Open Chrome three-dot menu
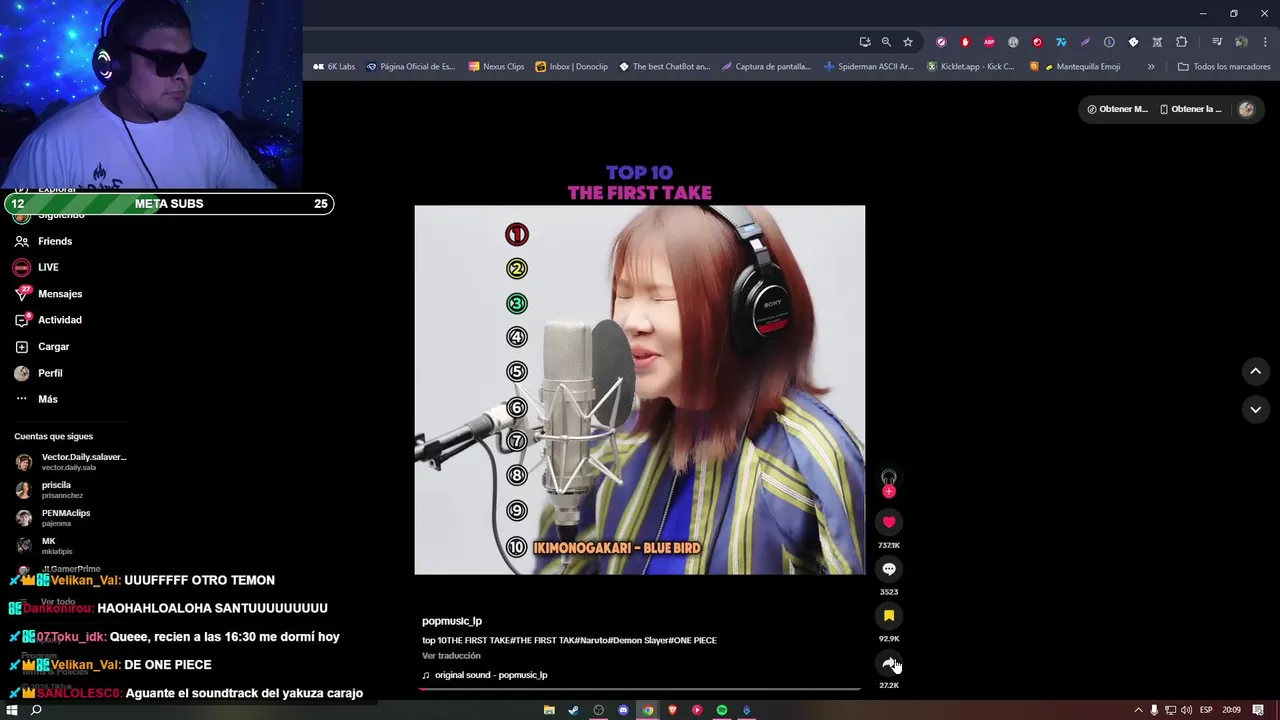Screen dimensions: 1280x720 click(1264, 42)
